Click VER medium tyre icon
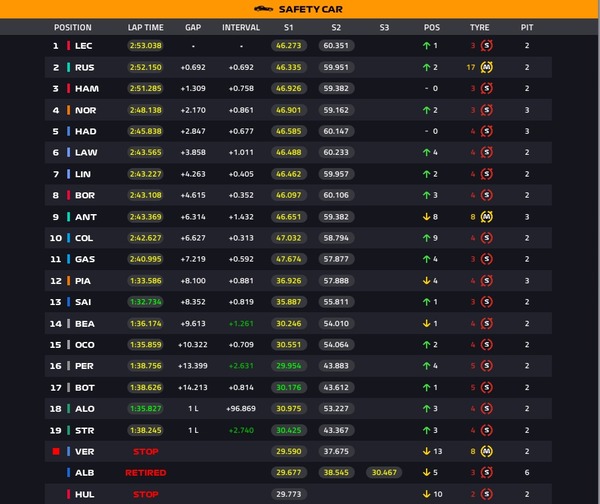The image size is (600, 504). pyautogui.click(x=486, y=452)
